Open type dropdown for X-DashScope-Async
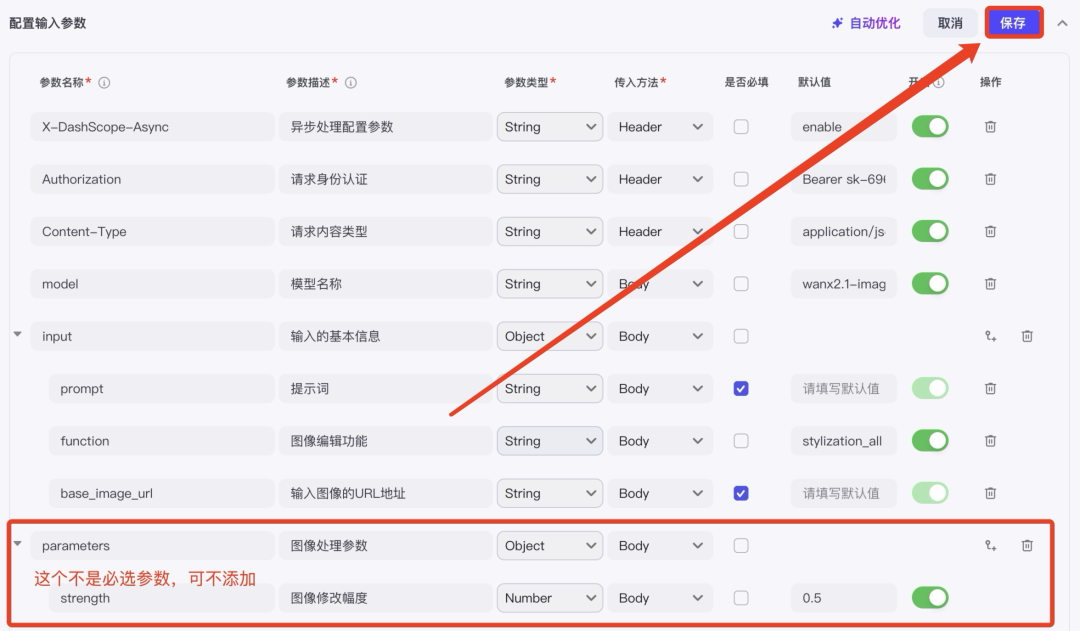This screenshot has height=631, width=1080. click(x=550, y=127)
